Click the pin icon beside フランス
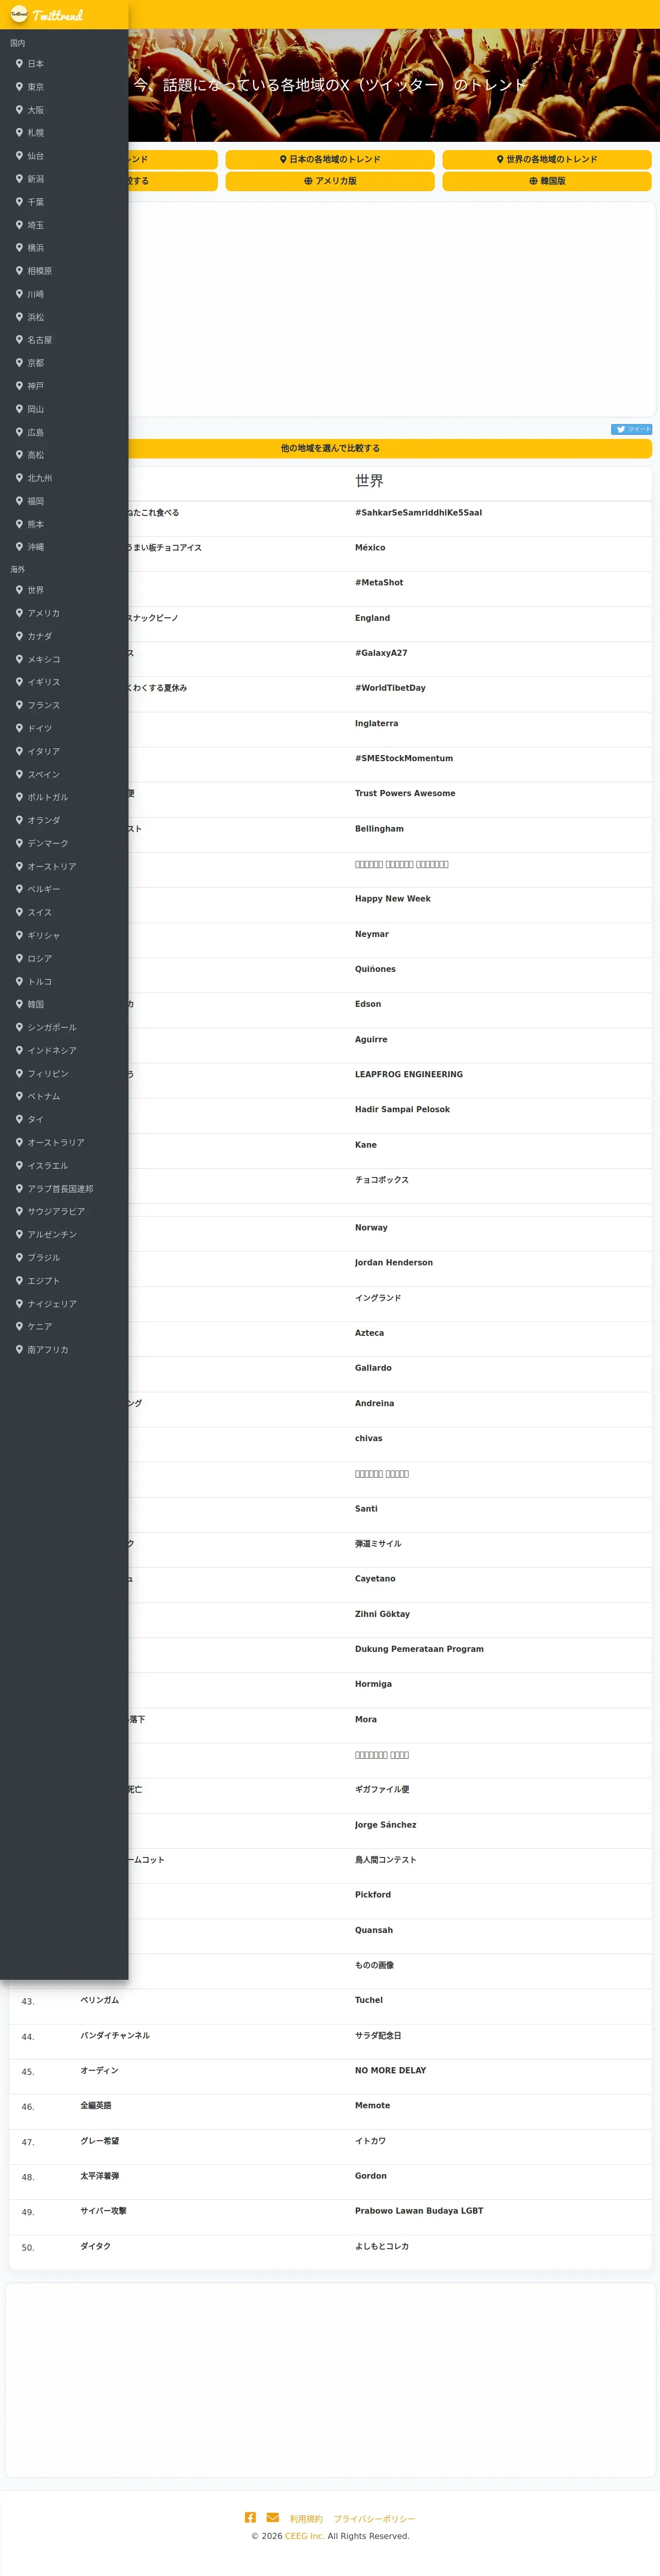The image size is (660, 2576). tap(19, 704)
